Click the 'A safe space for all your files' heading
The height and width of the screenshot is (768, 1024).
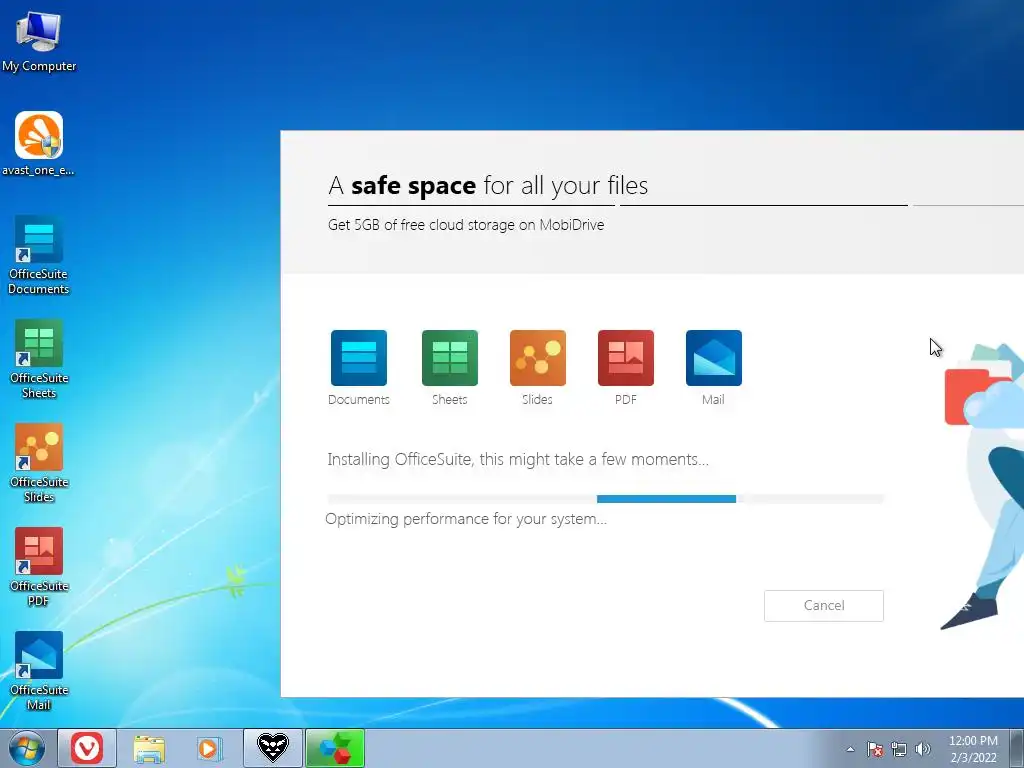point(488,185)
